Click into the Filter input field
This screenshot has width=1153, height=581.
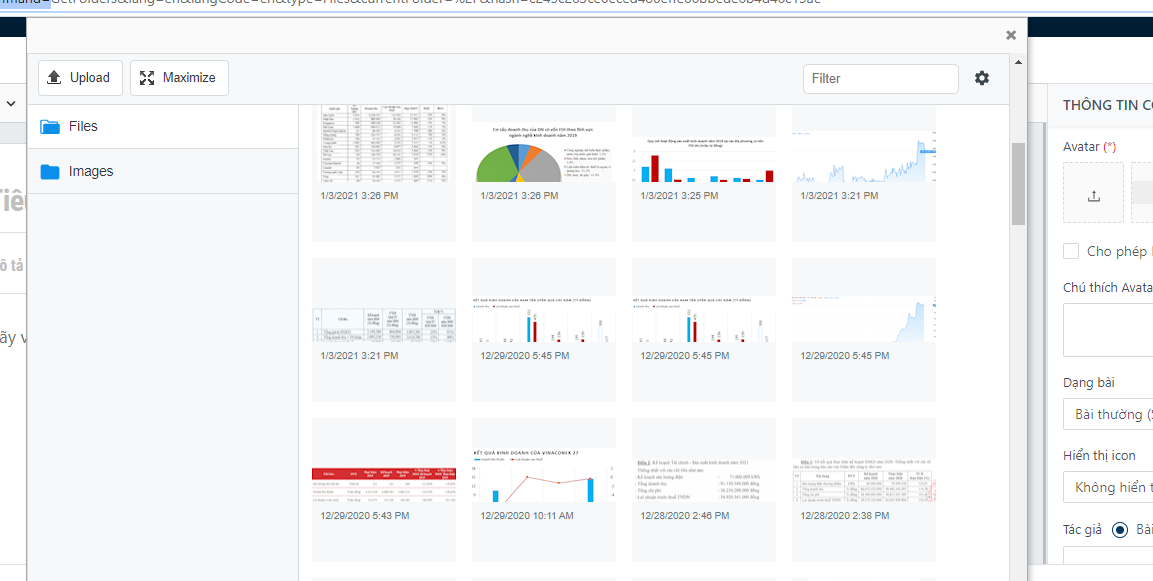880,79
